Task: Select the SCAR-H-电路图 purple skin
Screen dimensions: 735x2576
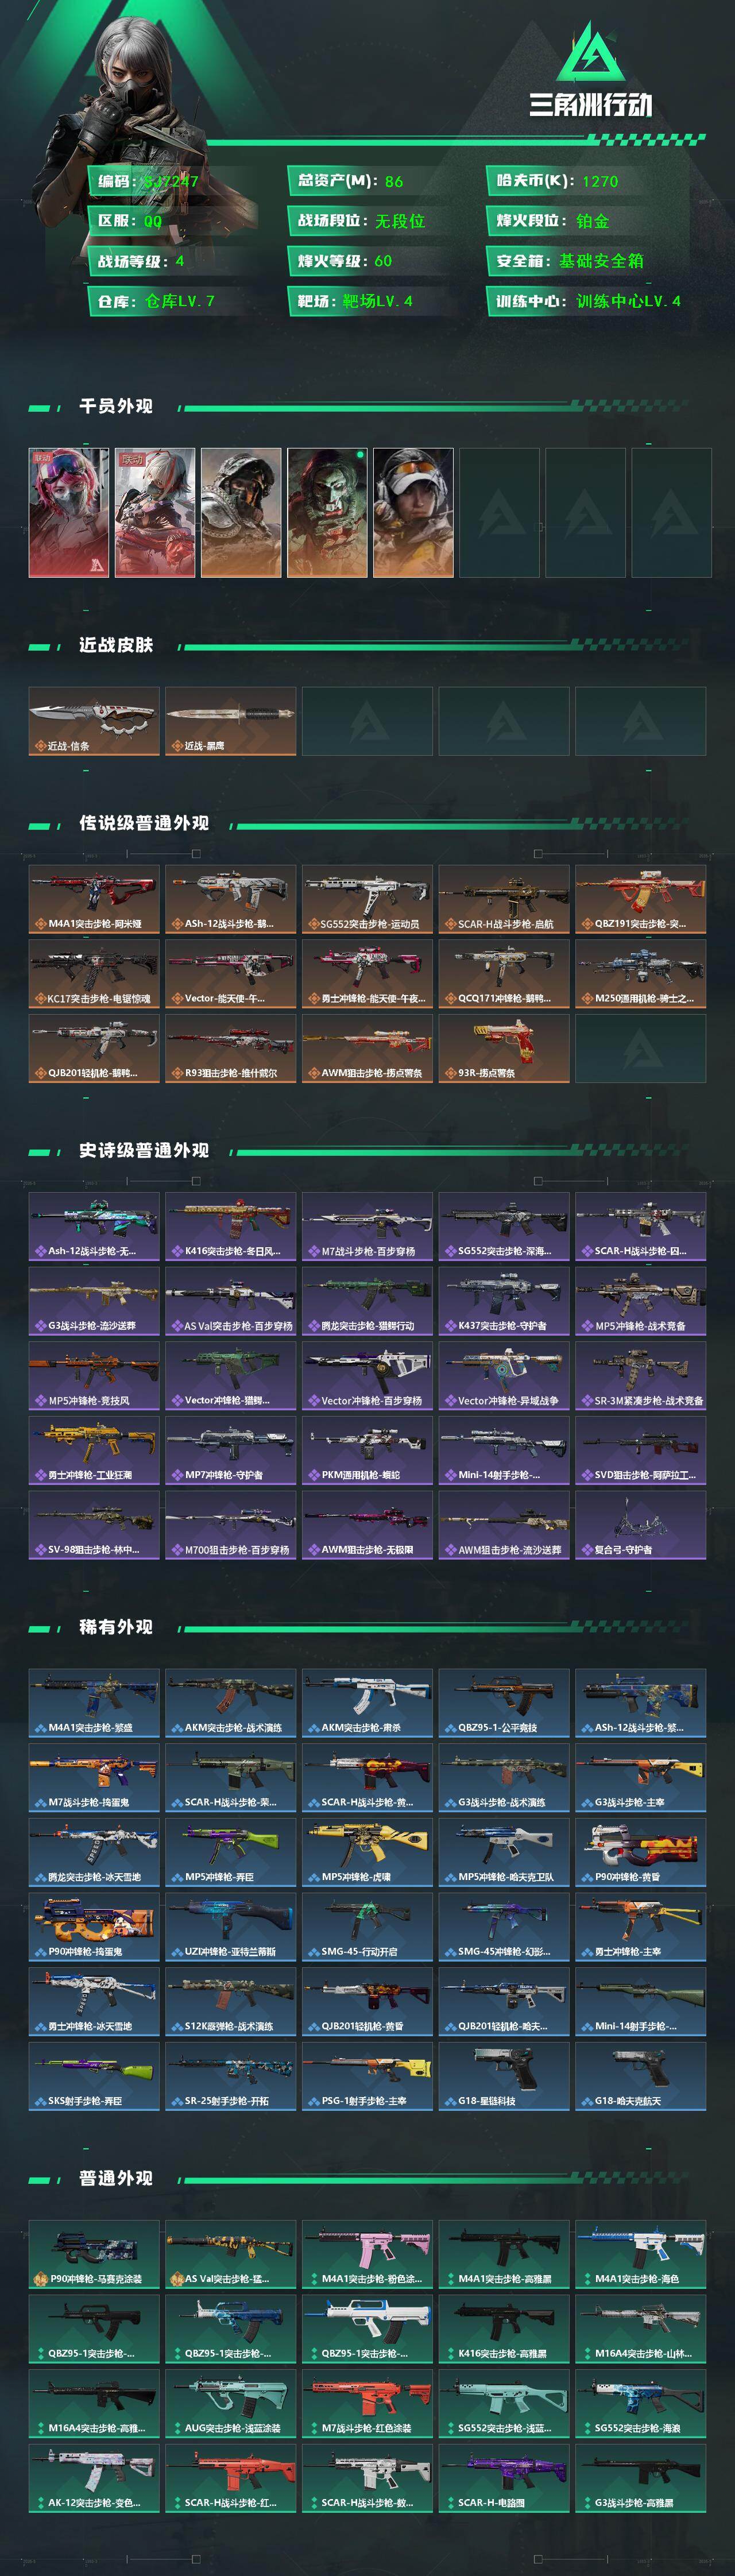Action: click(504, 2478)
